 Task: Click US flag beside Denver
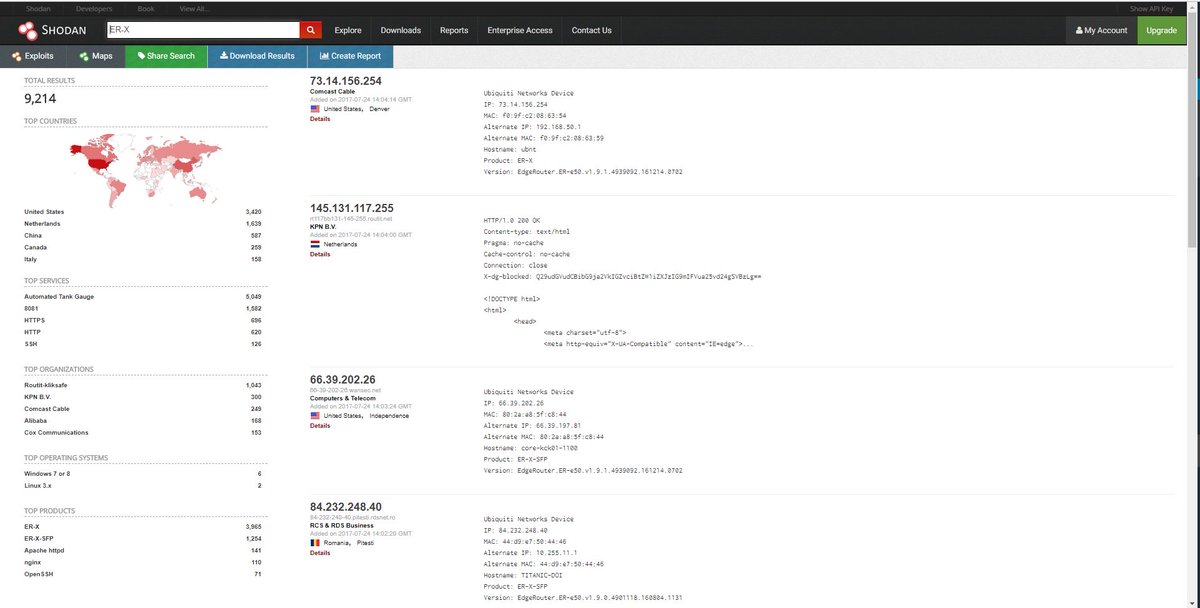[x=315, y=108]
